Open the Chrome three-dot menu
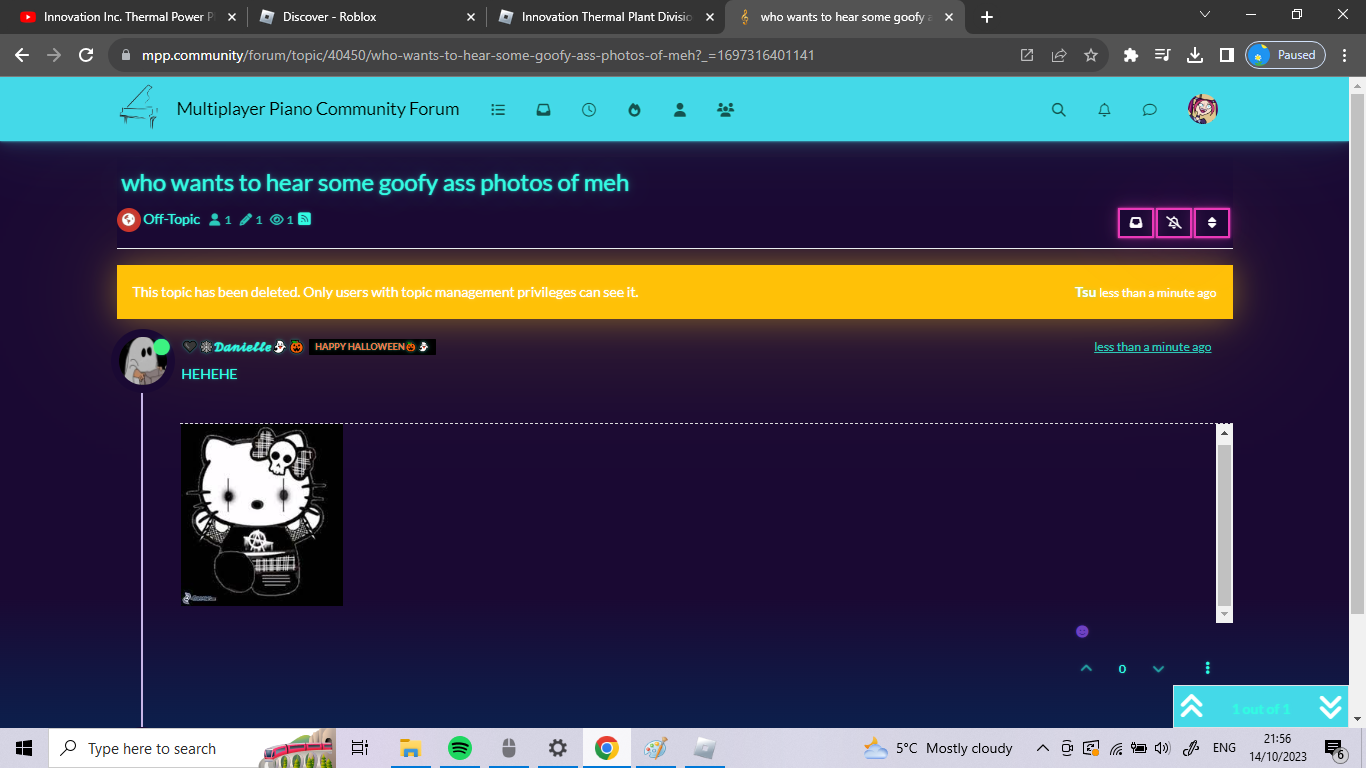Viewport: 1366px width, 768px height. point(1345,55)
